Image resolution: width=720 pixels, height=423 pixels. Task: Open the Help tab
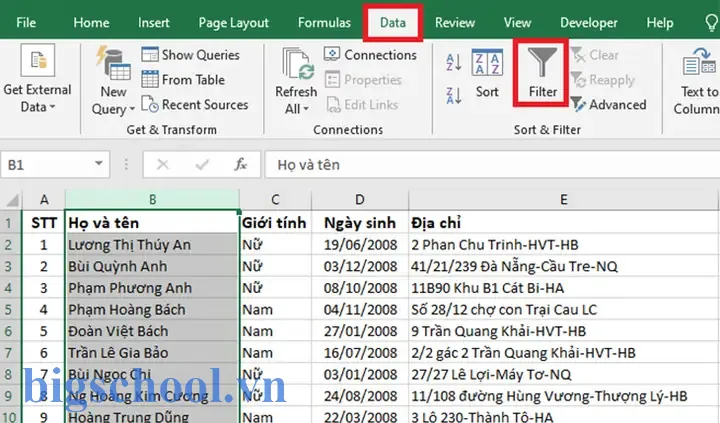click(659, 23)
